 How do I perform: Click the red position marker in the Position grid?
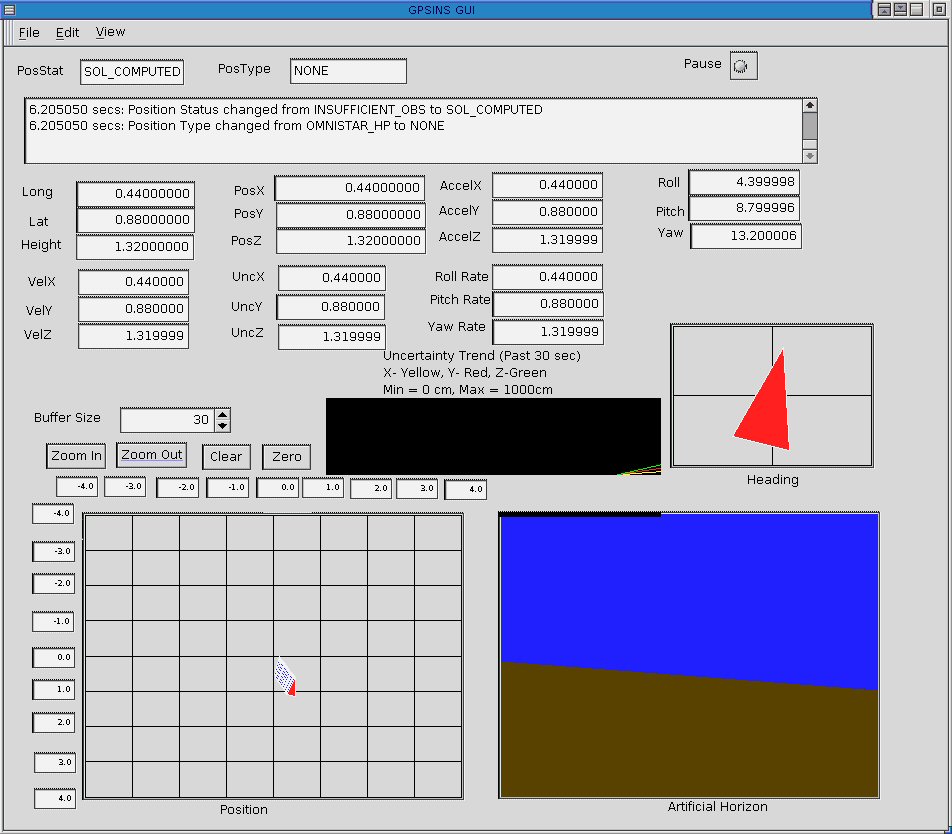pyautogui.click(x=292, y=688)
